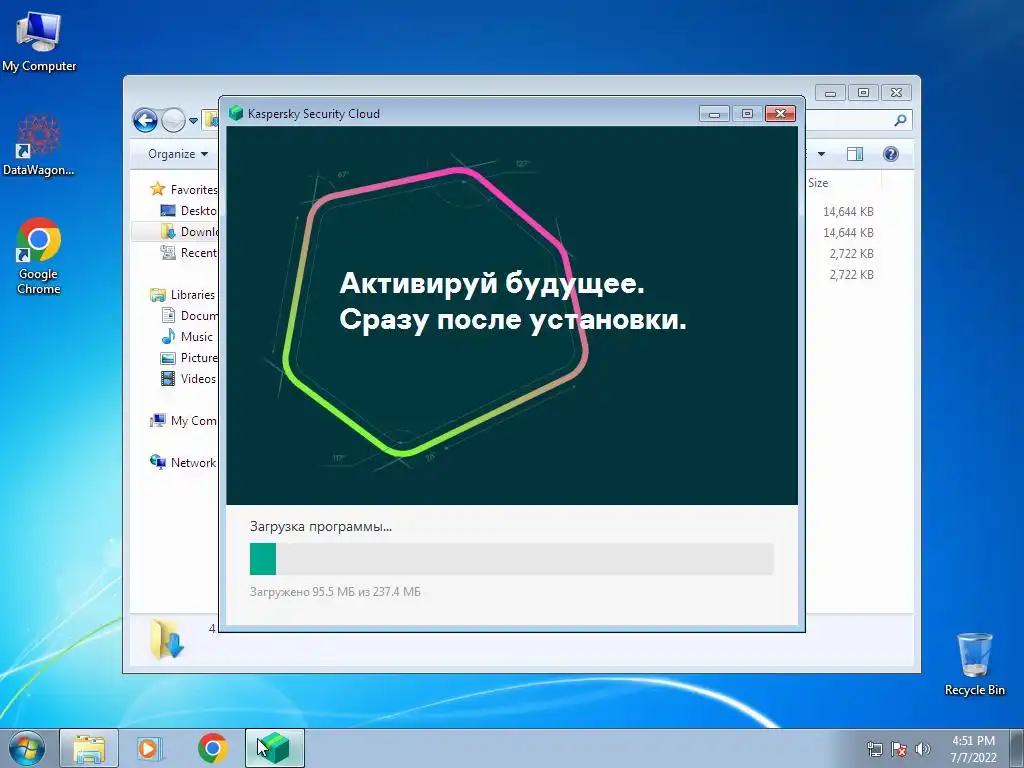Close the Kaspersky Security Cloud installer

click(x=780, y=114)
